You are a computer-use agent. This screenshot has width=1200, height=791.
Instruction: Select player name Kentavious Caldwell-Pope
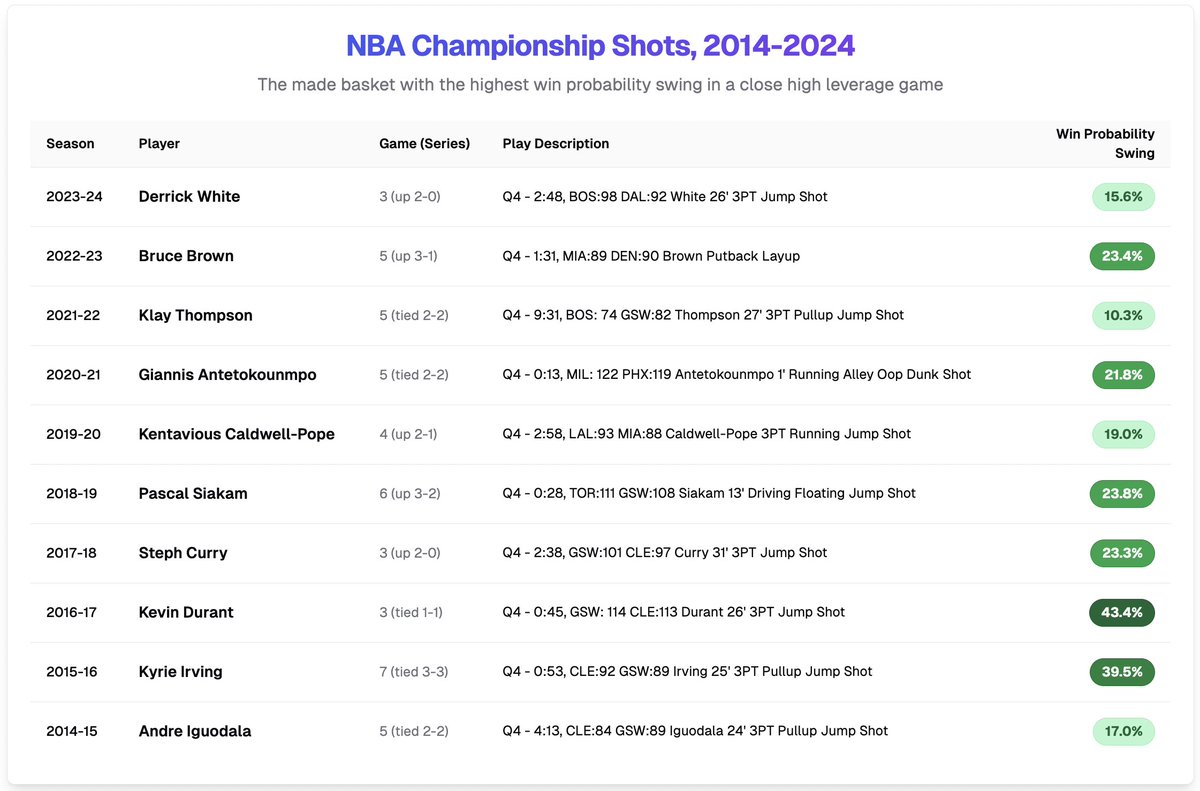236,434
